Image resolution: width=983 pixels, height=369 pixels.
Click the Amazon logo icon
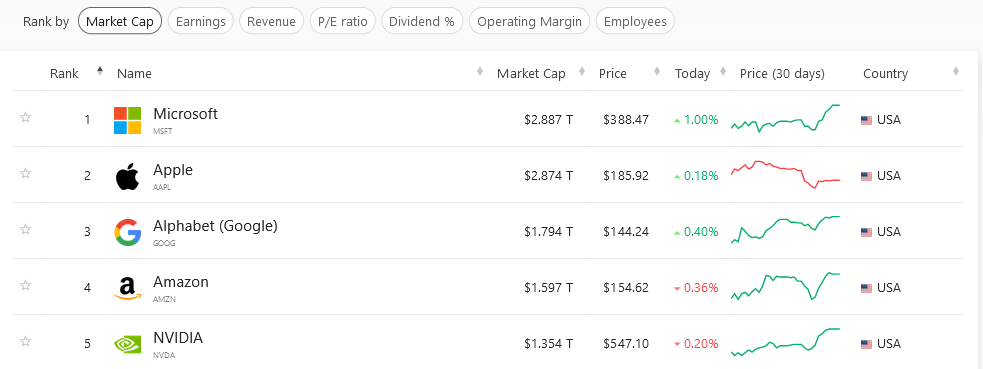tap(127, 288)
